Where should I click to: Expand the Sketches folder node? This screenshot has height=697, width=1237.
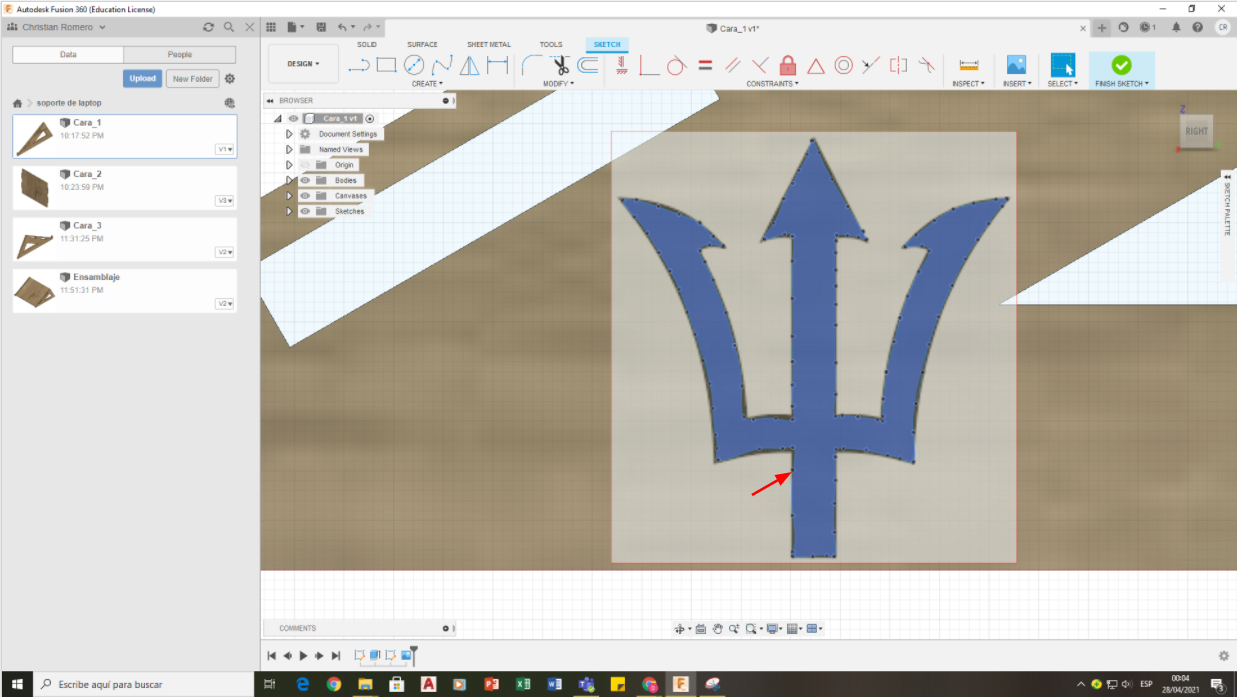click(290, 211)
